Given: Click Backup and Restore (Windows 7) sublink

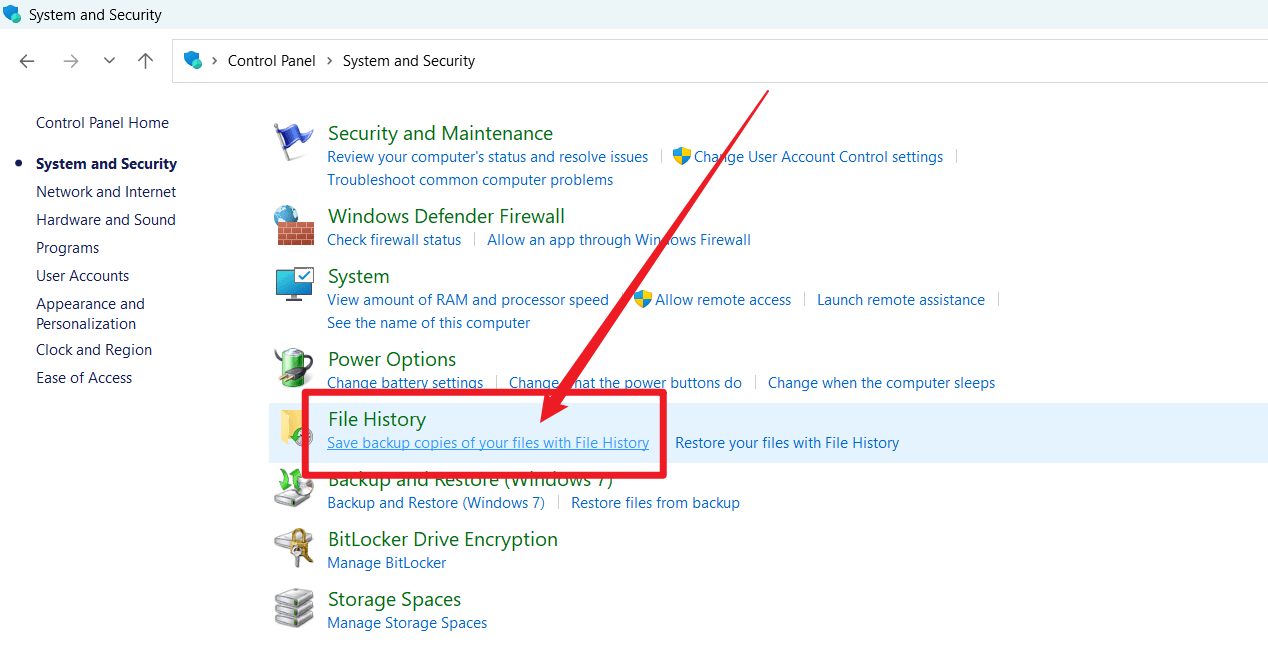Looking at the screenshot, I should coord(436,503).
